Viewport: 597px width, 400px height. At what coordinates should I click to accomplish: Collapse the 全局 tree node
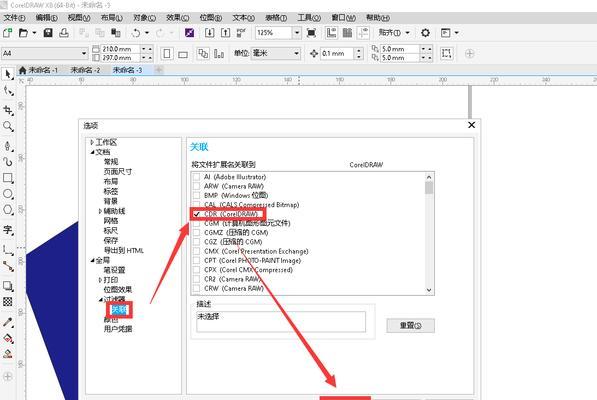point(93,260)
